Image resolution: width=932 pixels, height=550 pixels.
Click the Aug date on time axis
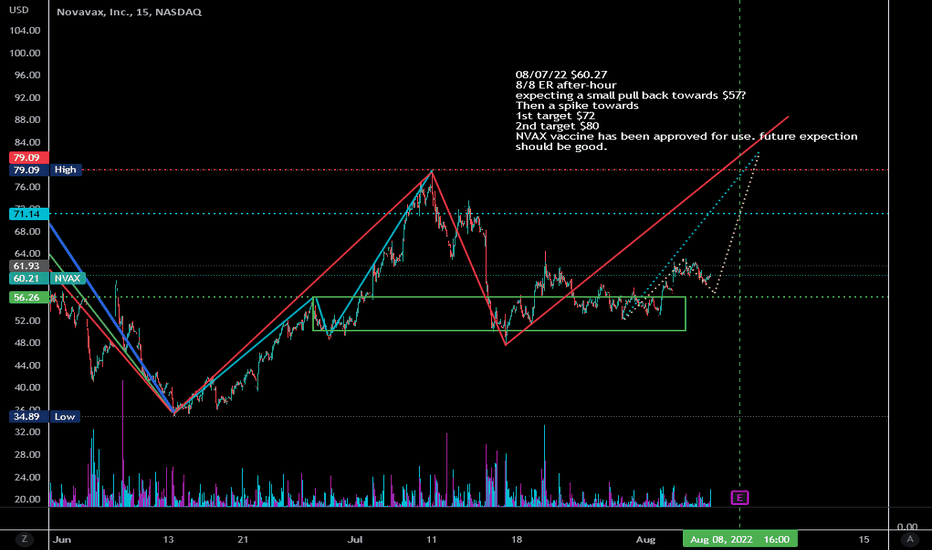pyautogui.click(x=646, y=540)
